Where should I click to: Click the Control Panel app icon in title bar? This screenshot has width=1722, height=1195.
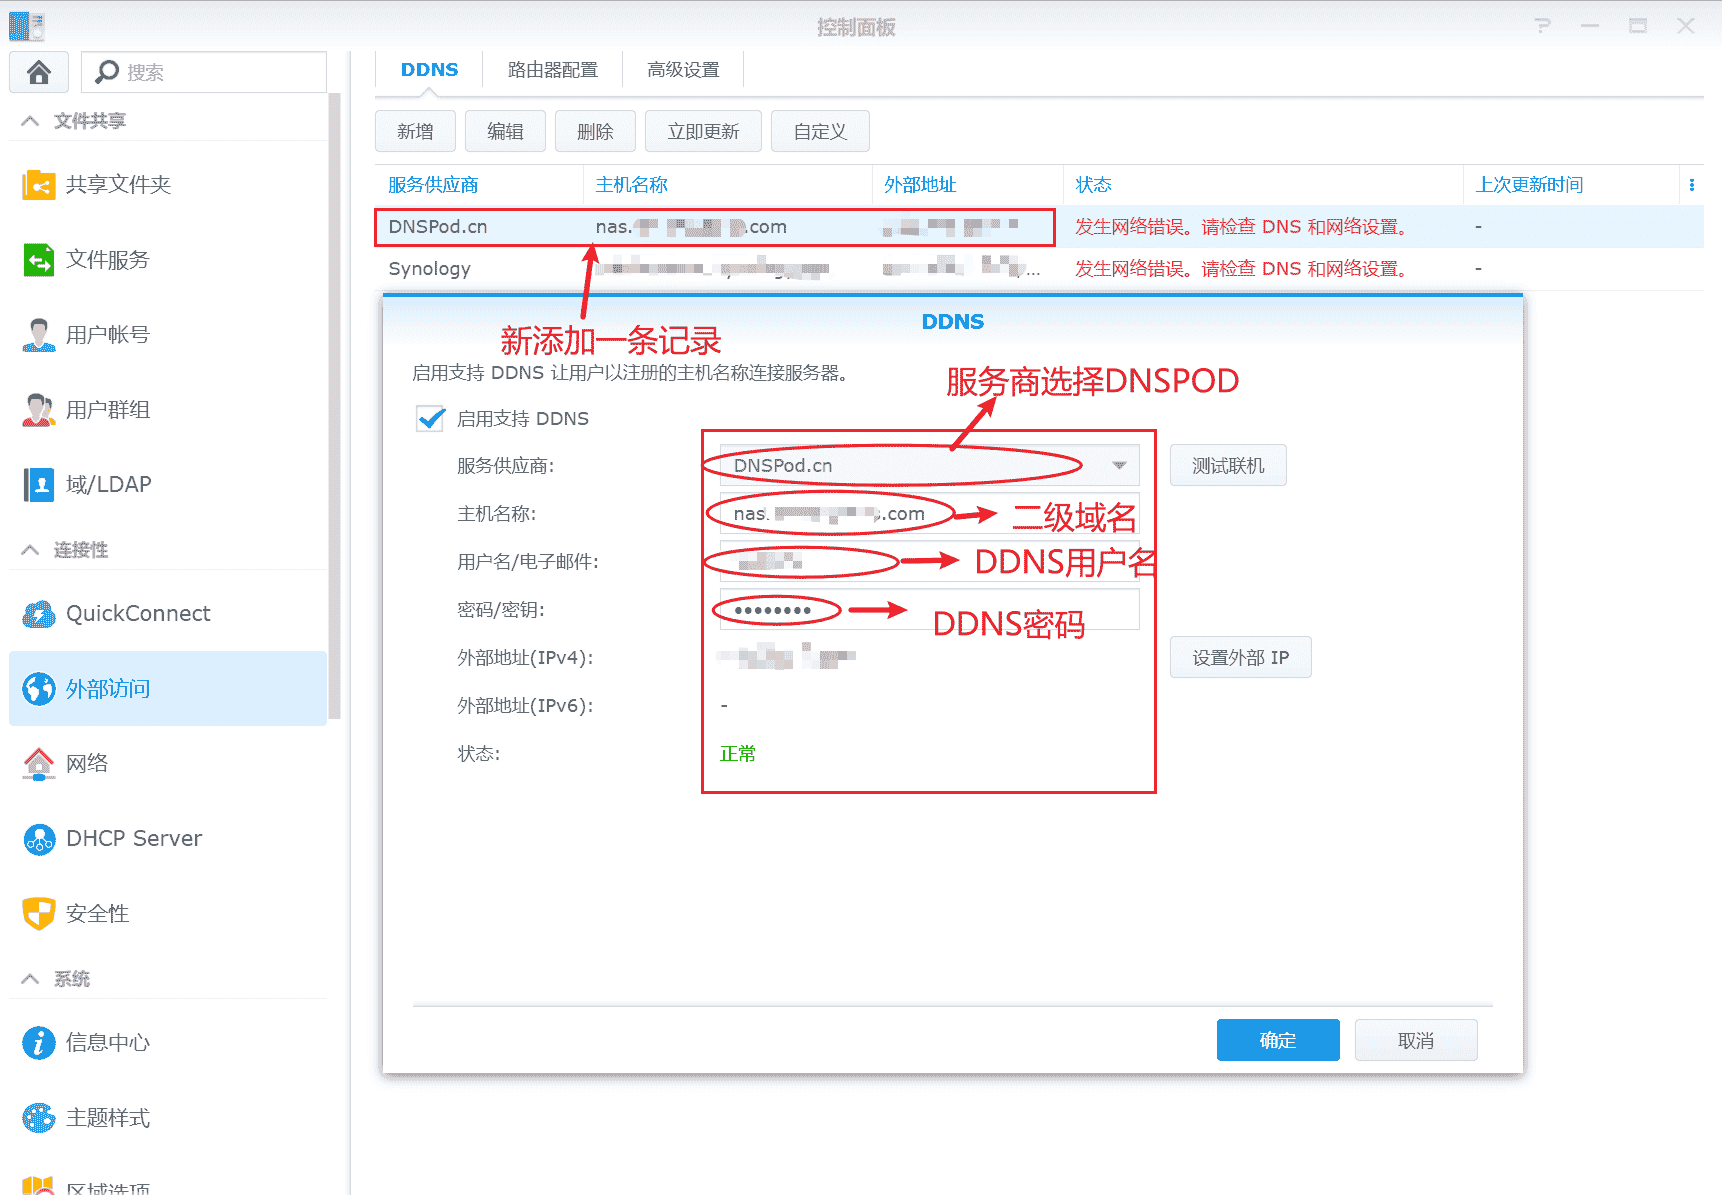point(27,26)
